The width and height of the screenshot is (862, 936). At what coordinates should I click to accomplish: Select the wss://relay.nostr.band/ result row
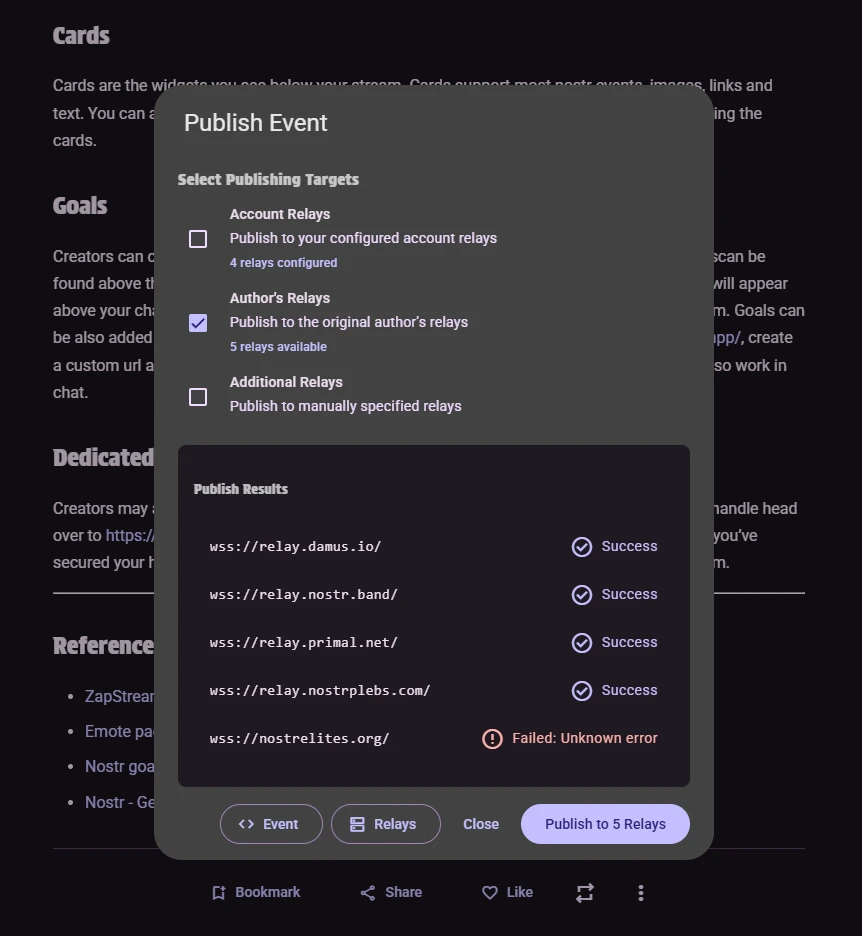(x=304, y=594)
